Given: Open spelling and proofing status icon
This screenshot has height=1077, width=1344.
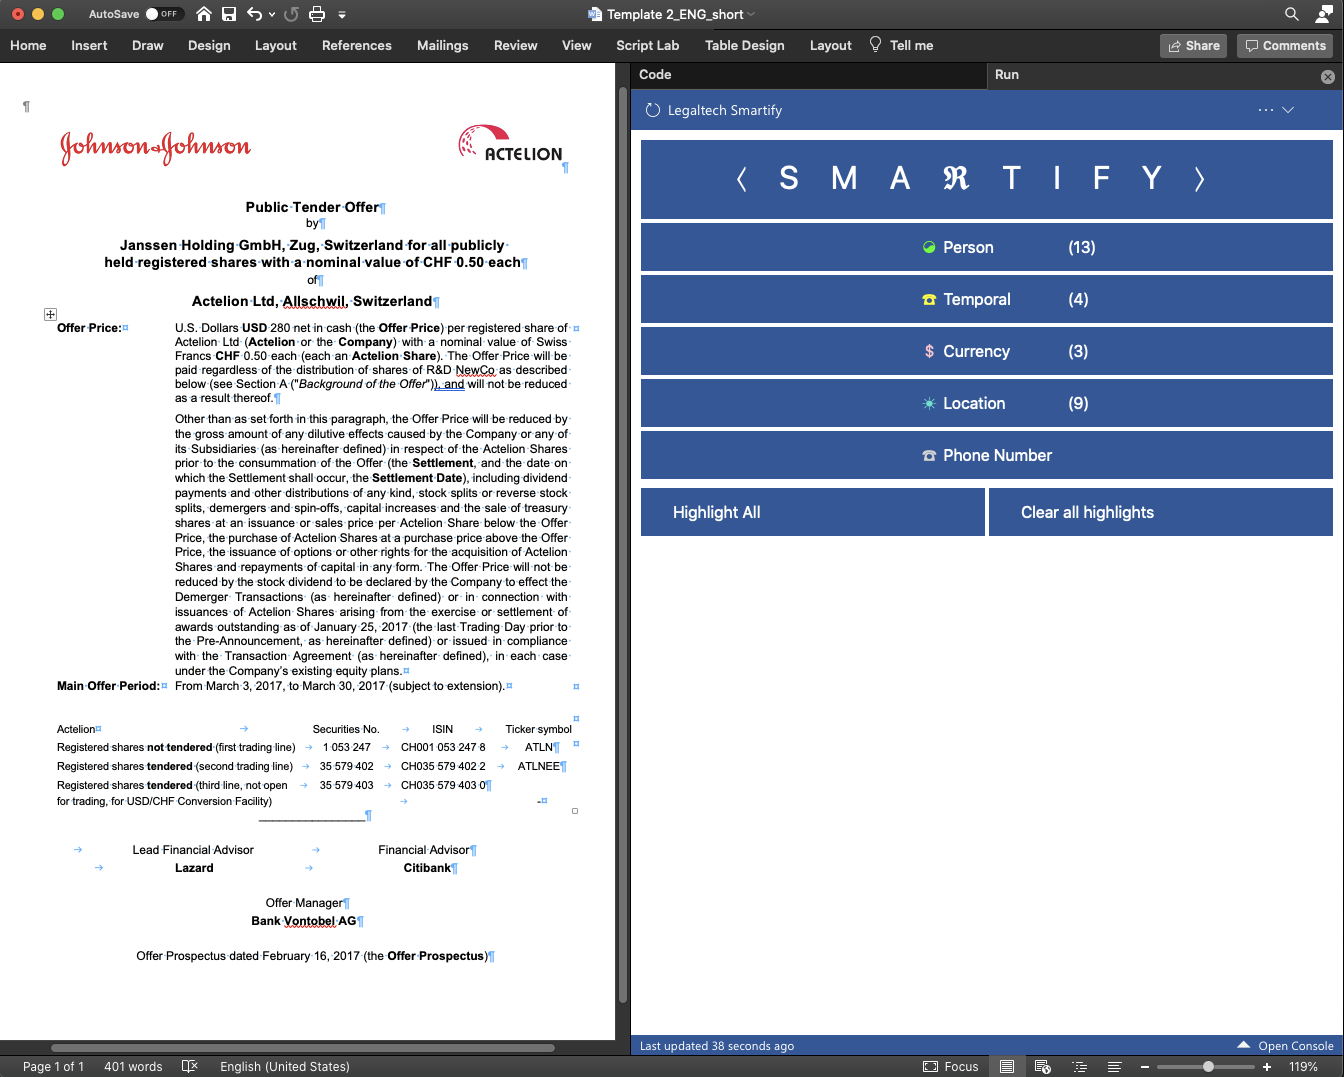Looking at the screenshot, I should [x=190, y=1066].
